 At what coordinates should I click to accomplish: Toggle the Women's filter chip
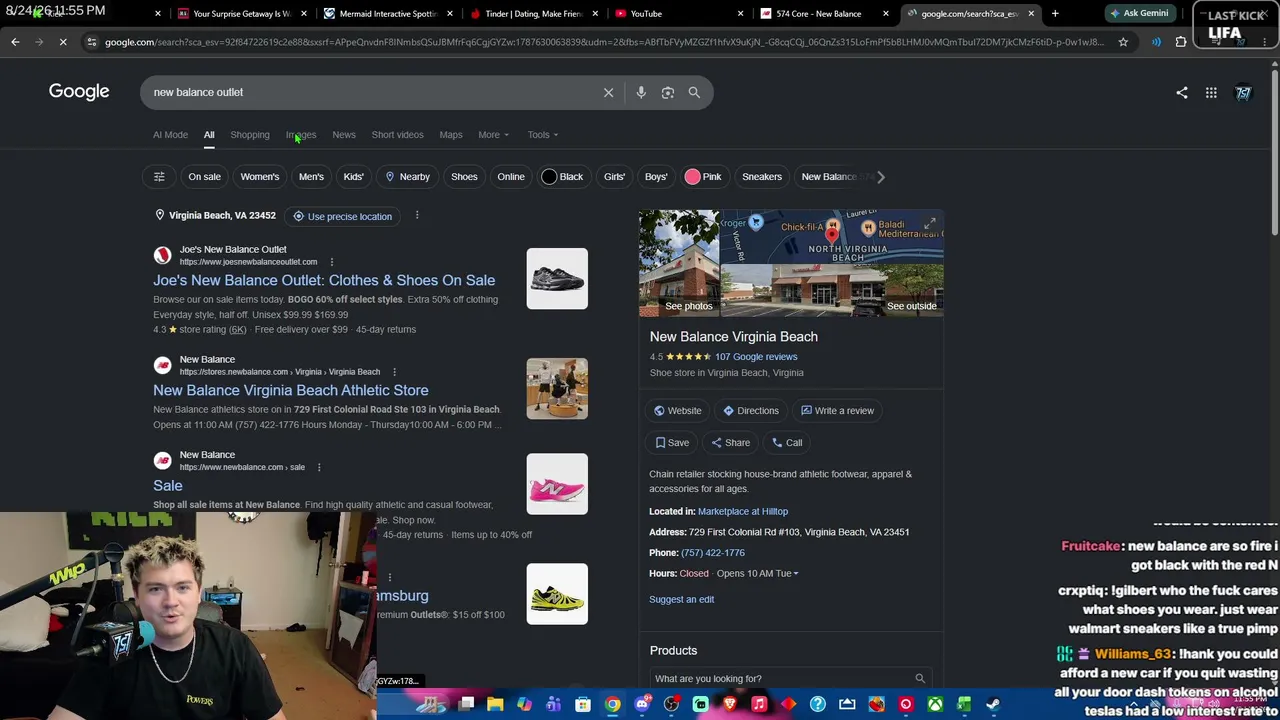pyautogui.click(x=260, y=177)
